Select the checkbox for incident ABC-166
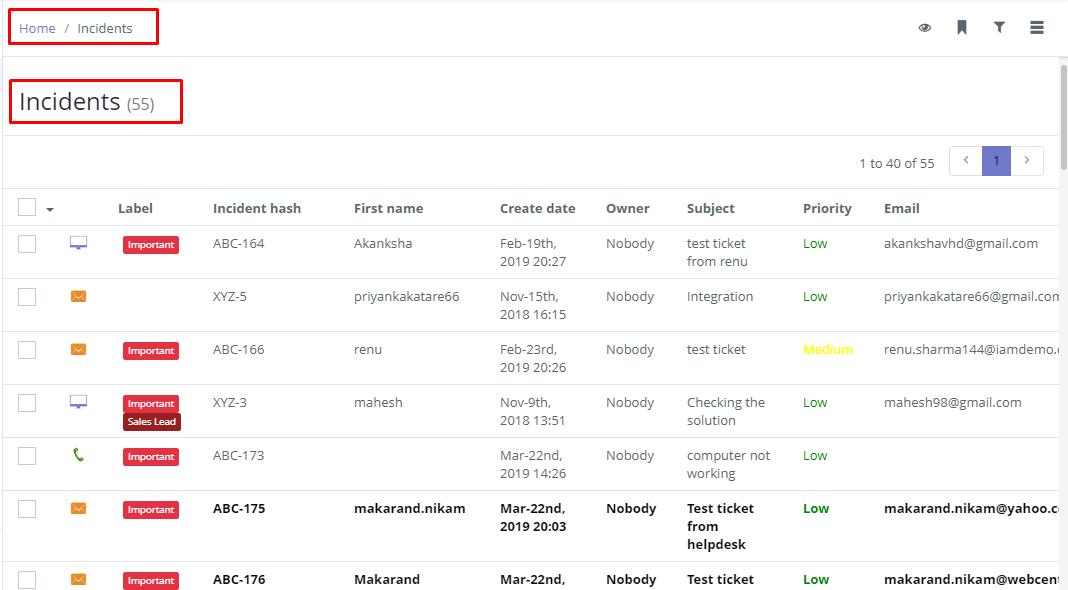The image size is (1068, 590). coord(26,350)
